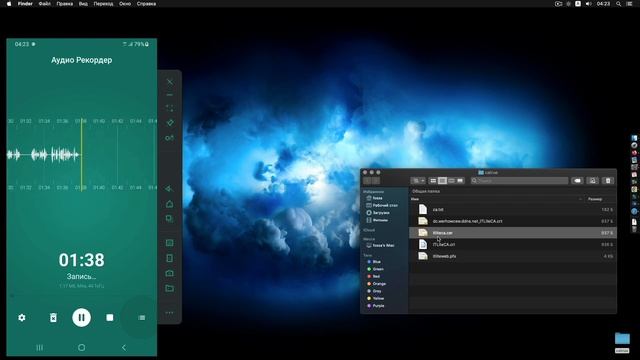Click the diamond icon in mirror toolbar
This screenshot has height=360, width=640.
(x=170, y=122)
